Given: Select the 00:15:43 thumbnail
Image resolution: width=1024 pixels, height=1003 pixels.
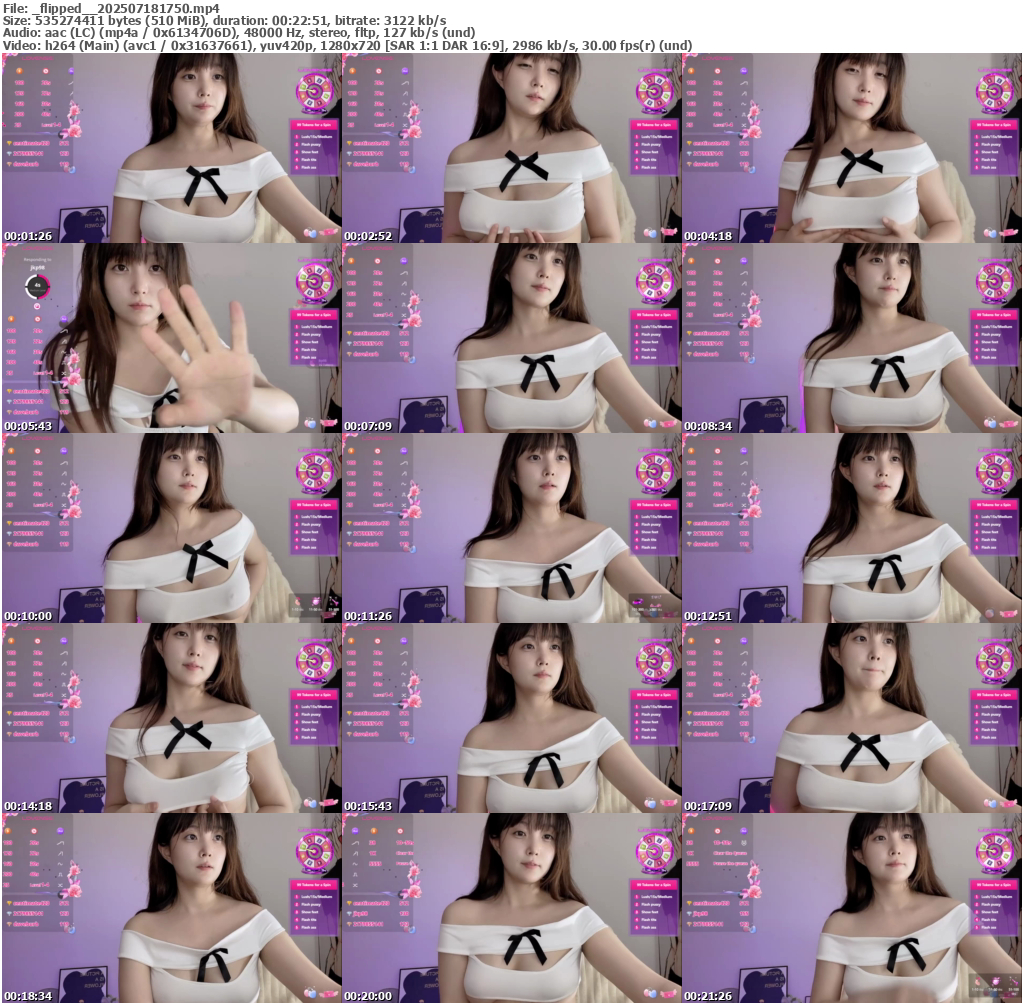Looking at the screenshot, I should (511, 718).
